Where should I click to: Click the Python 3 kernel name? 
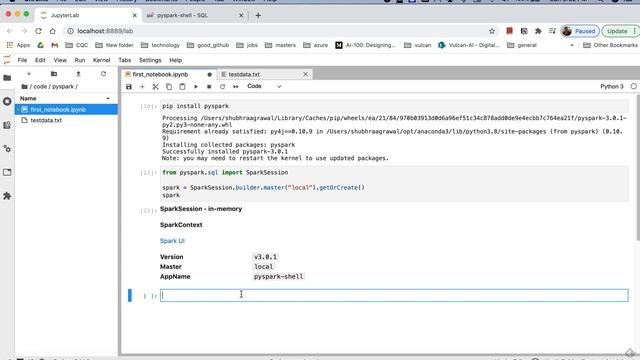click(611, 87)
